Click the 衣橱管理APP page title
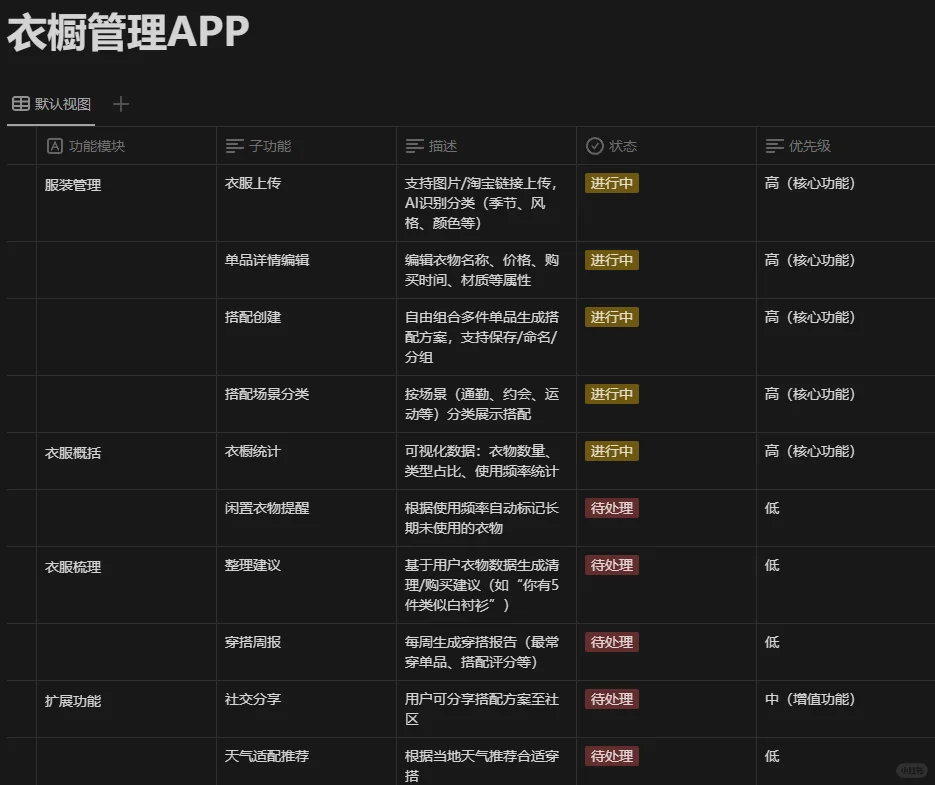 coord(125,30)
